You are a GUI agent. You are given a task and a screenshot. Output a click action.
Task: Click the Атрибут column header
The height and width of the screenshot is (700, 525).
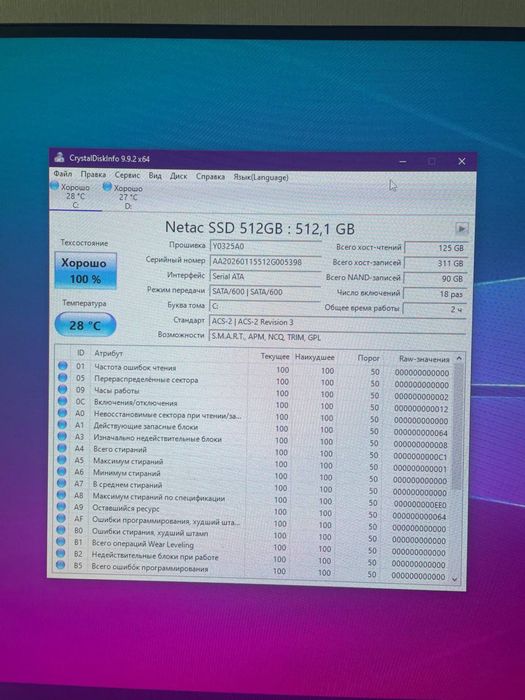pos(108,353)
